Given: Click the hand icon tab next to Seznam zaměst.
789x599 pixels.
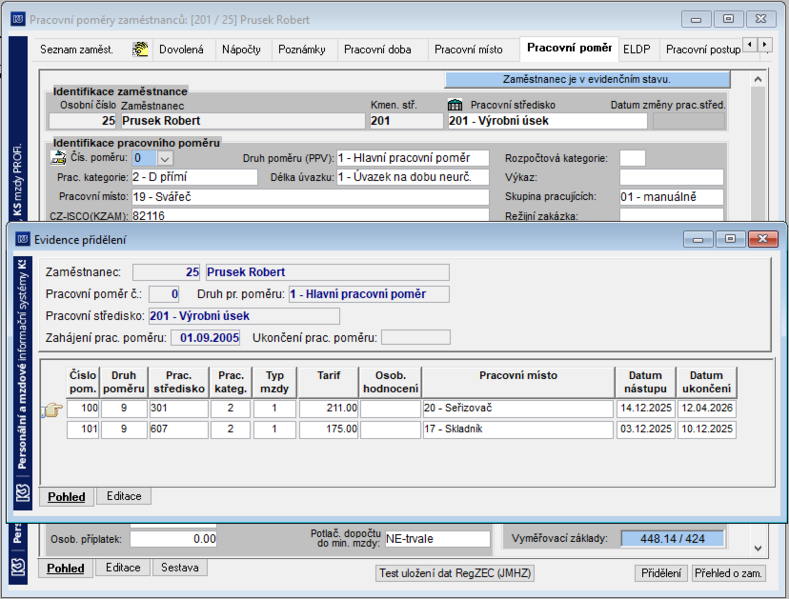Looking at the screenshot, I should [x=140, y=49].
